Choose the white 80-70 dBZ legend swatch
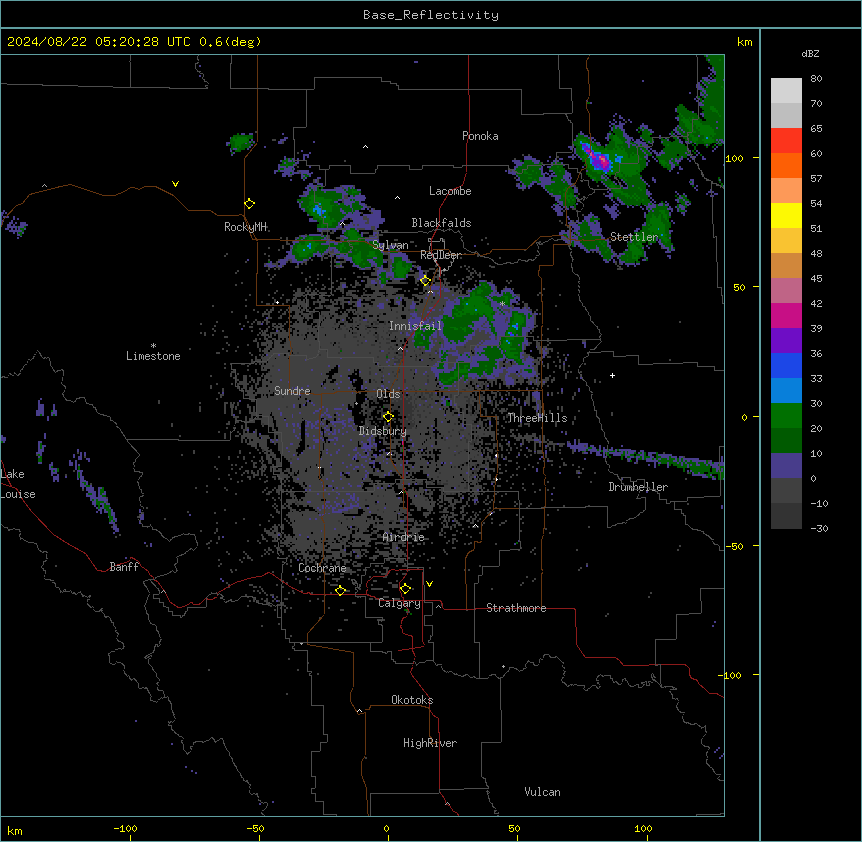862x842 pixels. 786,91
